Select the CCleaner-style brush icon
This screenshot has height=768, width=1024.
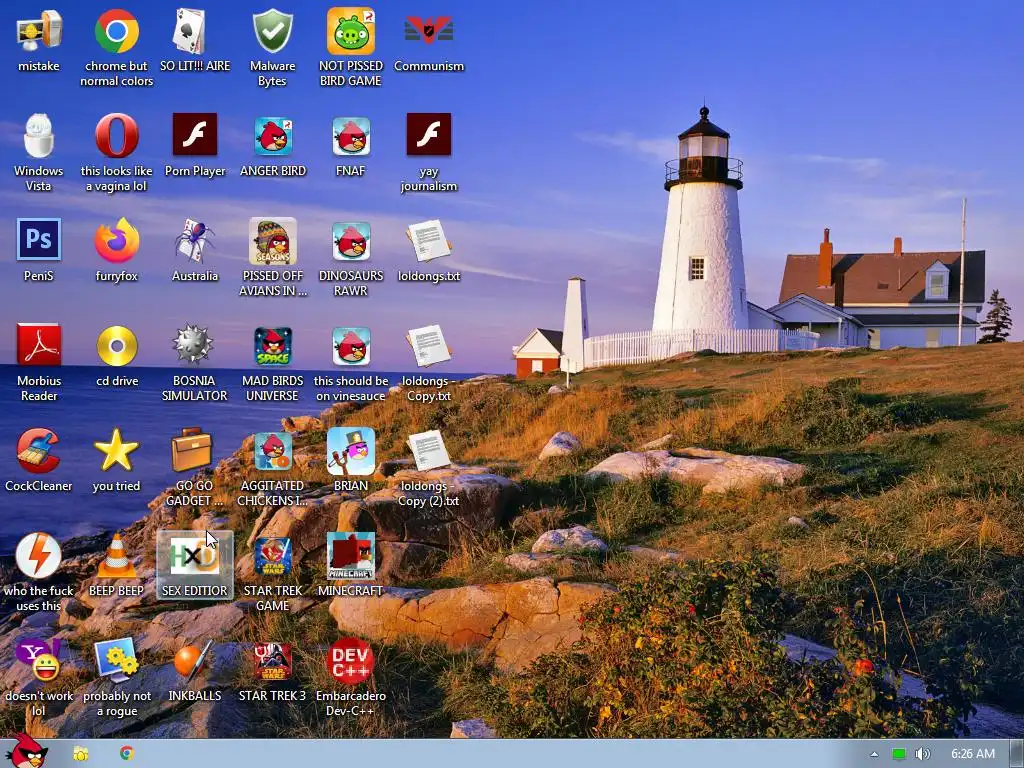39,450
